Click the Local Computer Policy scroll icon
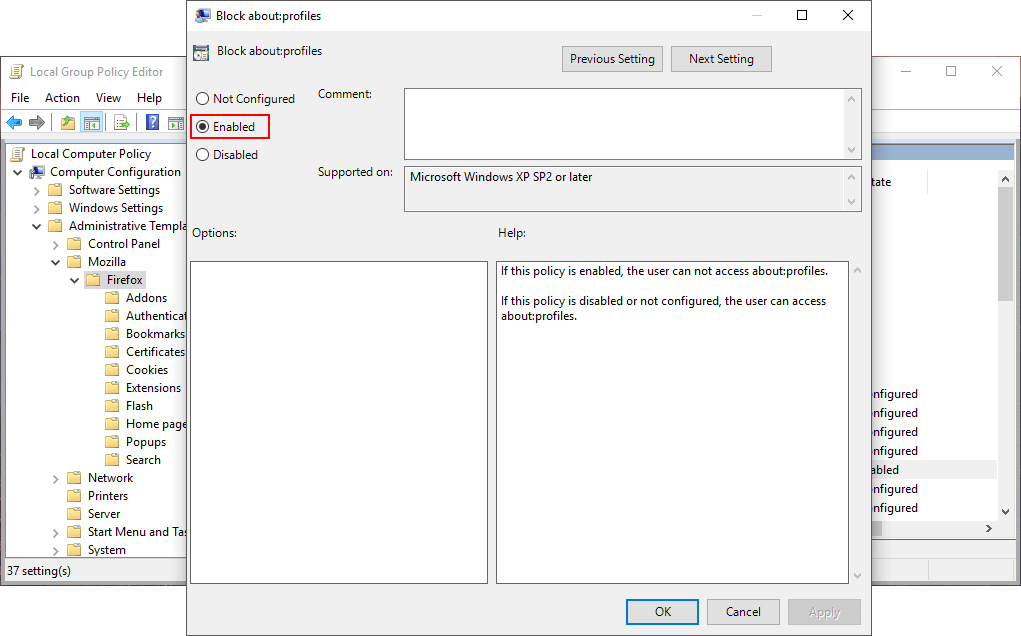This screenshot has height=636, width=1021. pyautogui.click(x=18, y=154)
